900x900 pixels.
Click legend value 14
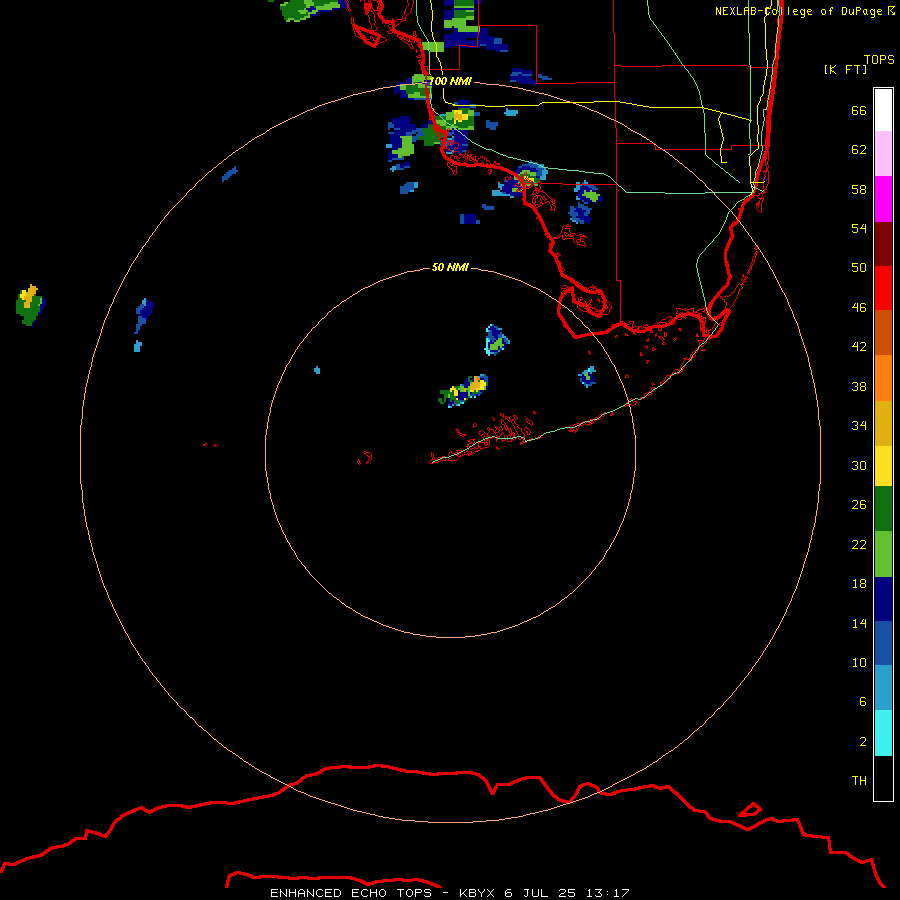pos(859,623)
